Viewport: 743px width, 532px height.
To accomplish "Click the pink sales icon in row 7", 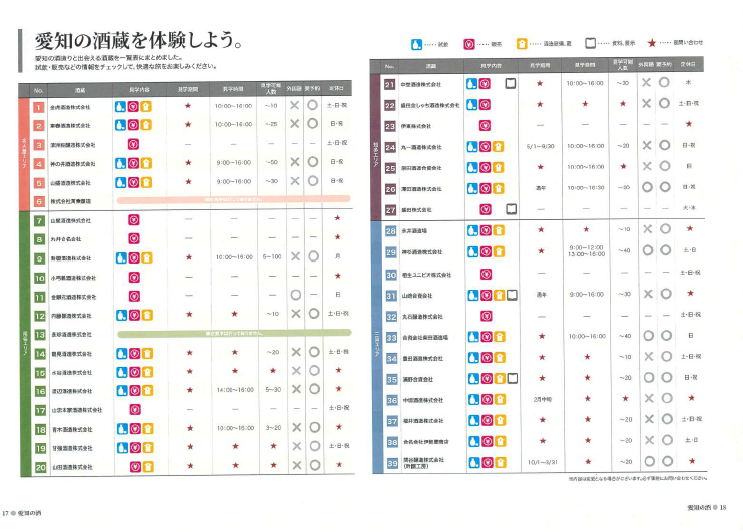I will click(134, 219).
